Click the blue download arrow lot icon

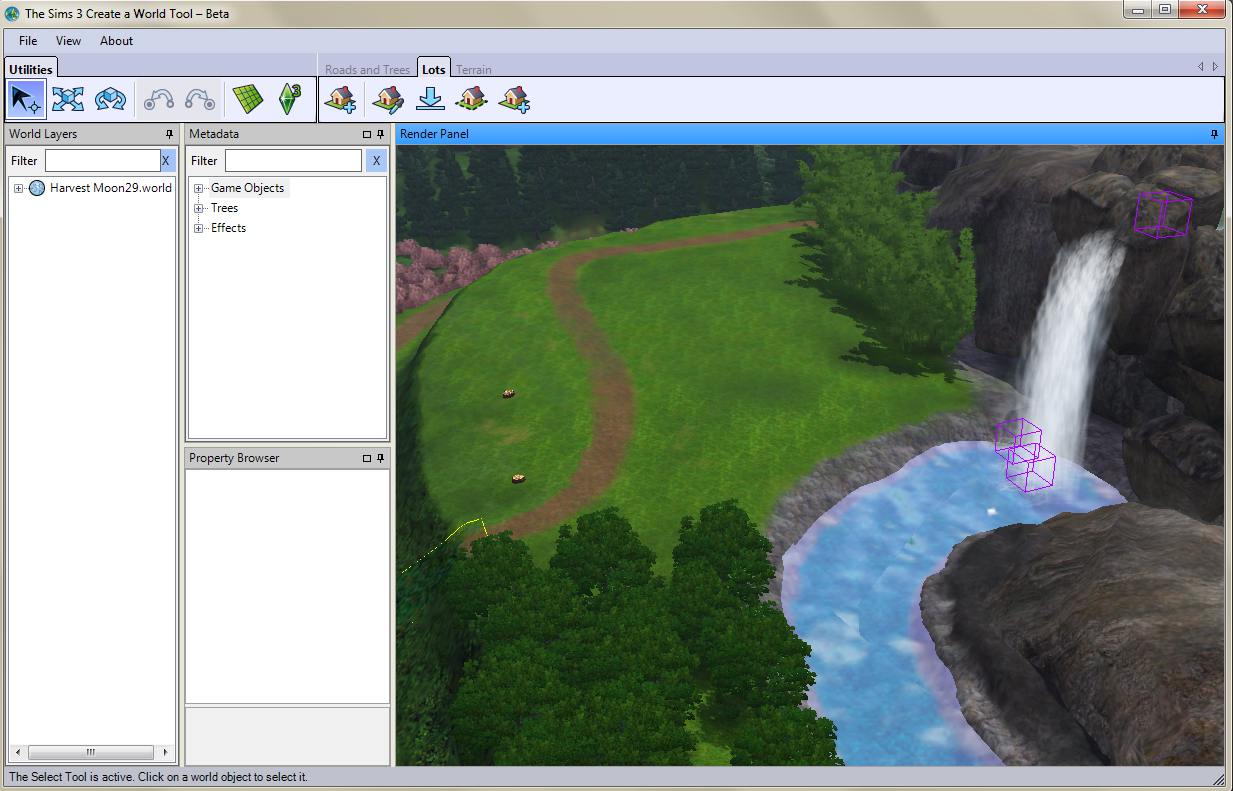[430, 99]
